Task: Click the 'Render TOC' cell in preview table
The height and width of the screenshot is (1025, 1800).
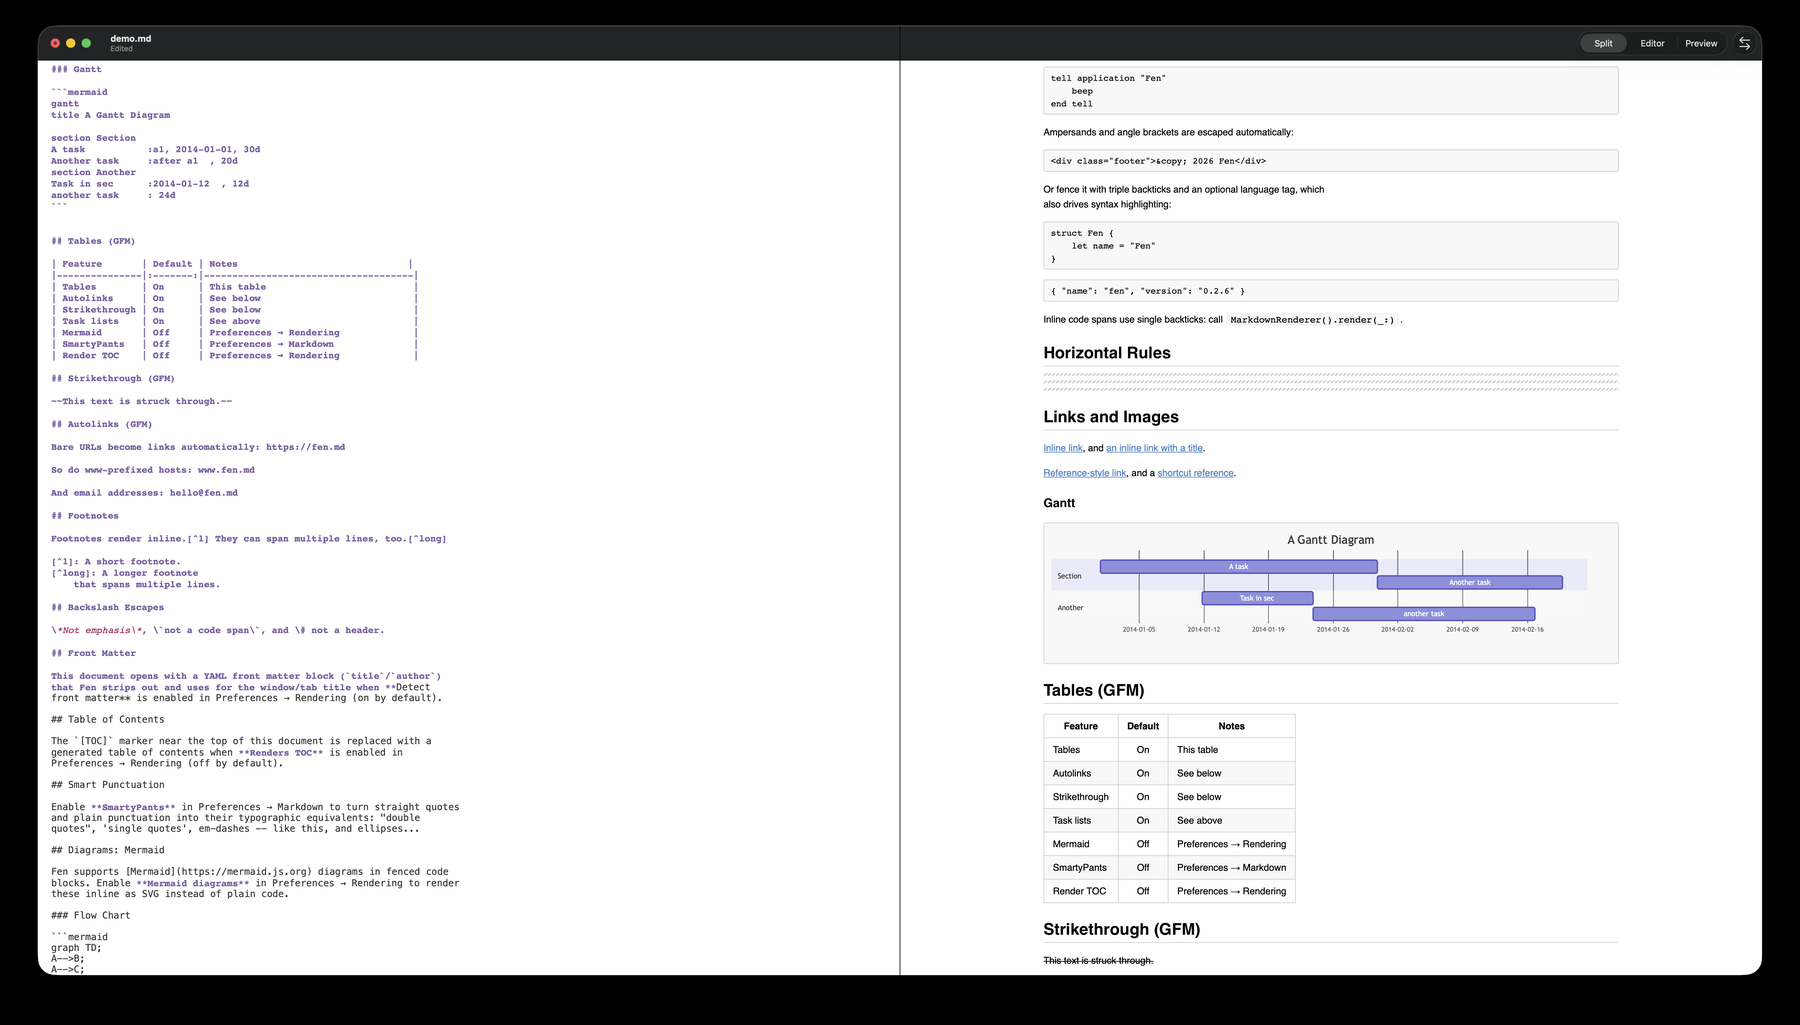Action: click(1080, 891)
